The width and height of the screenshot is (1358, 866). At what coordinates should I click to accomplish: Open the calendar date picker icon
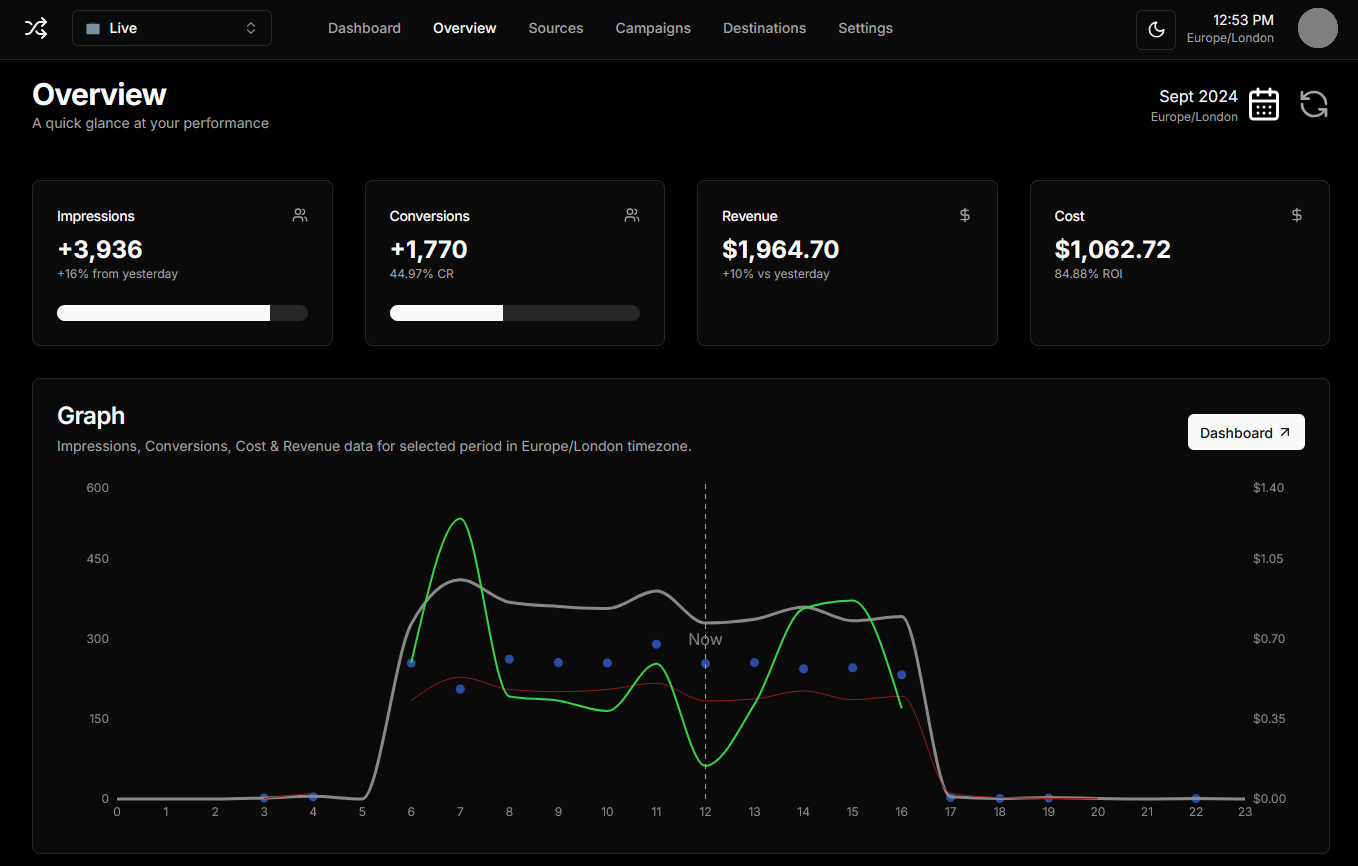[x=1264, y=104]
